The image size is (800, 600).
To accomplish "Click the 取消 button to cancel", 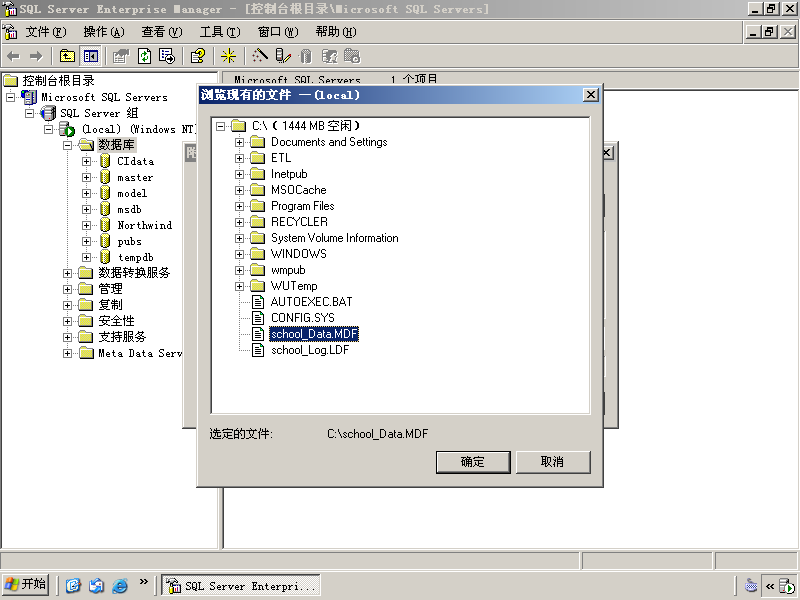I will pyautogui.click(x=553, y=462).
